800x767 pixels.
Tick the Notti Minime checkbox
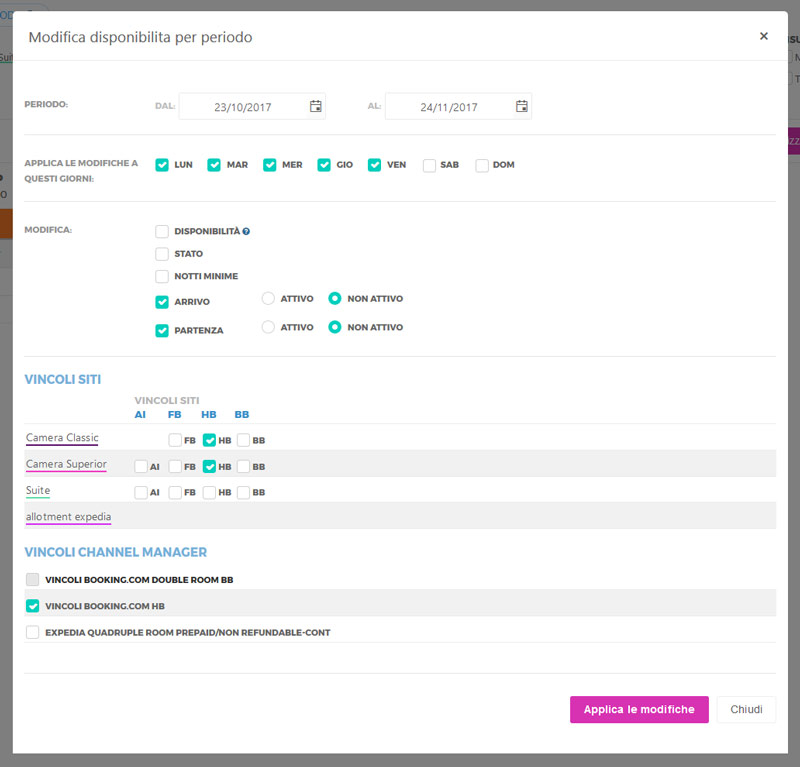pos(162,276)
